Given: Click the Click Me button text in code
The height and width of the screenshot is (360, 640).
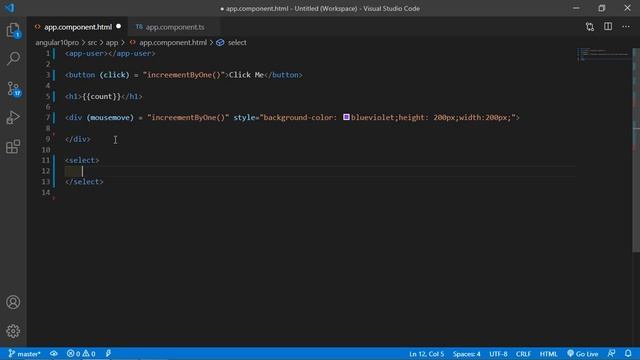Looking at the screenshot, I should tap(246, 75).
